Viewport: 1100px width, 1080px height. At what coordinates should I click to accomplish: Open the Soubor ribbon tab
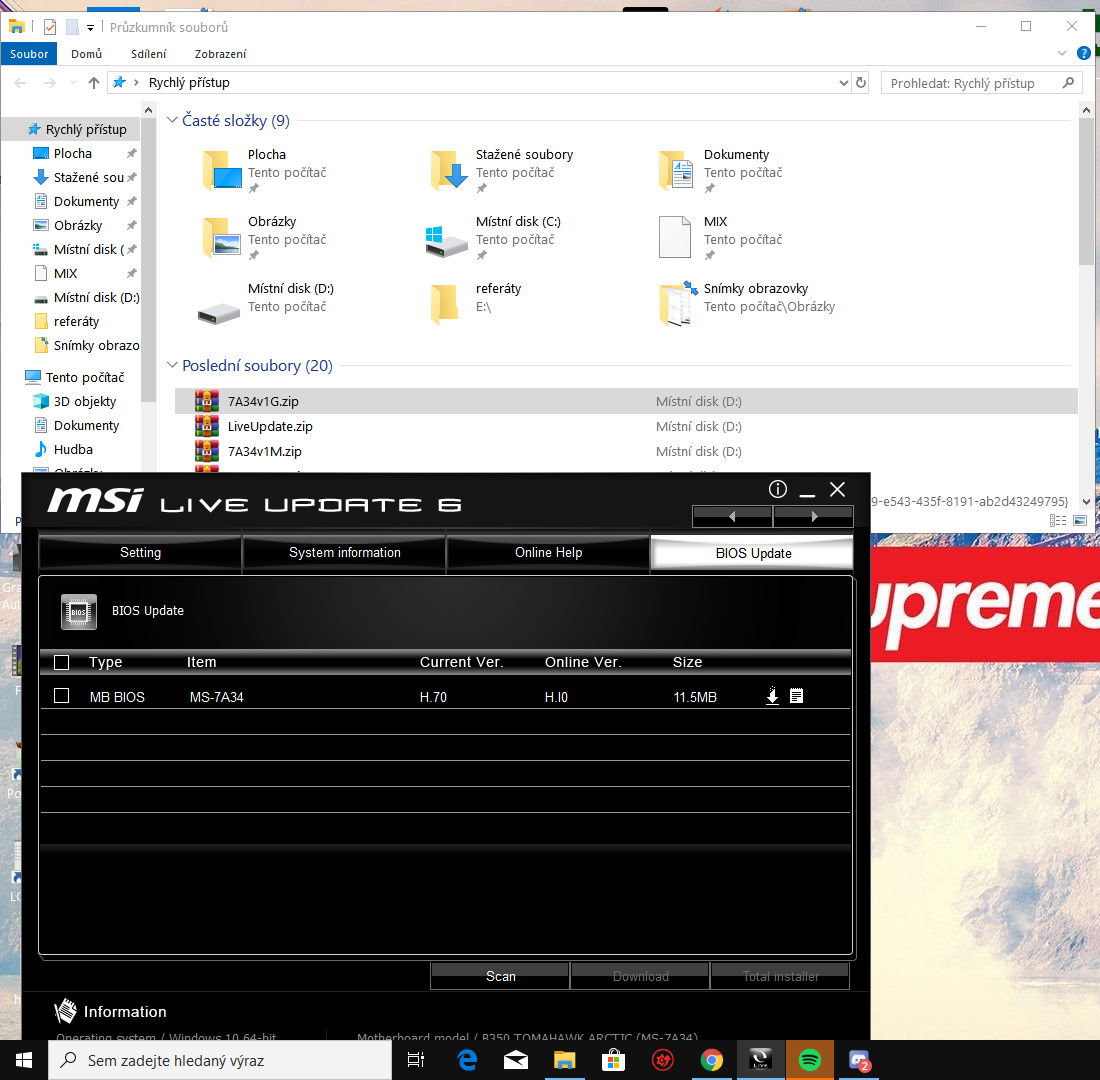pos(29,54)
